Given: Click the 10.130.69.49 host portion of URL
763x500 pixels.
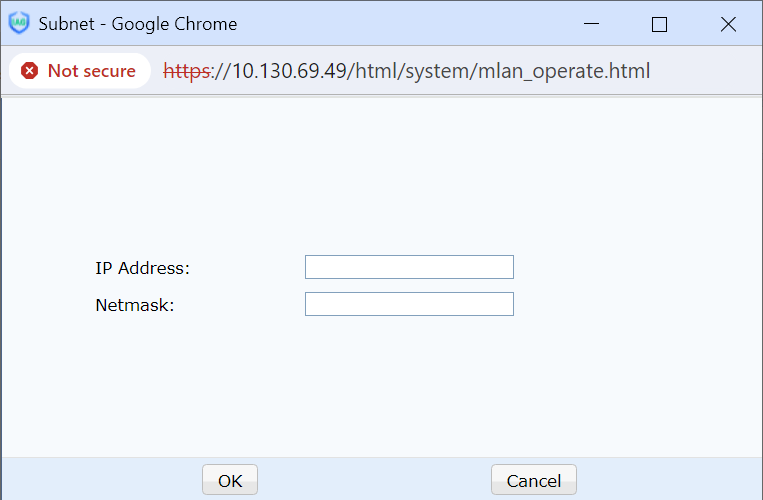Looking at the screenshot, I should [290, 71].
